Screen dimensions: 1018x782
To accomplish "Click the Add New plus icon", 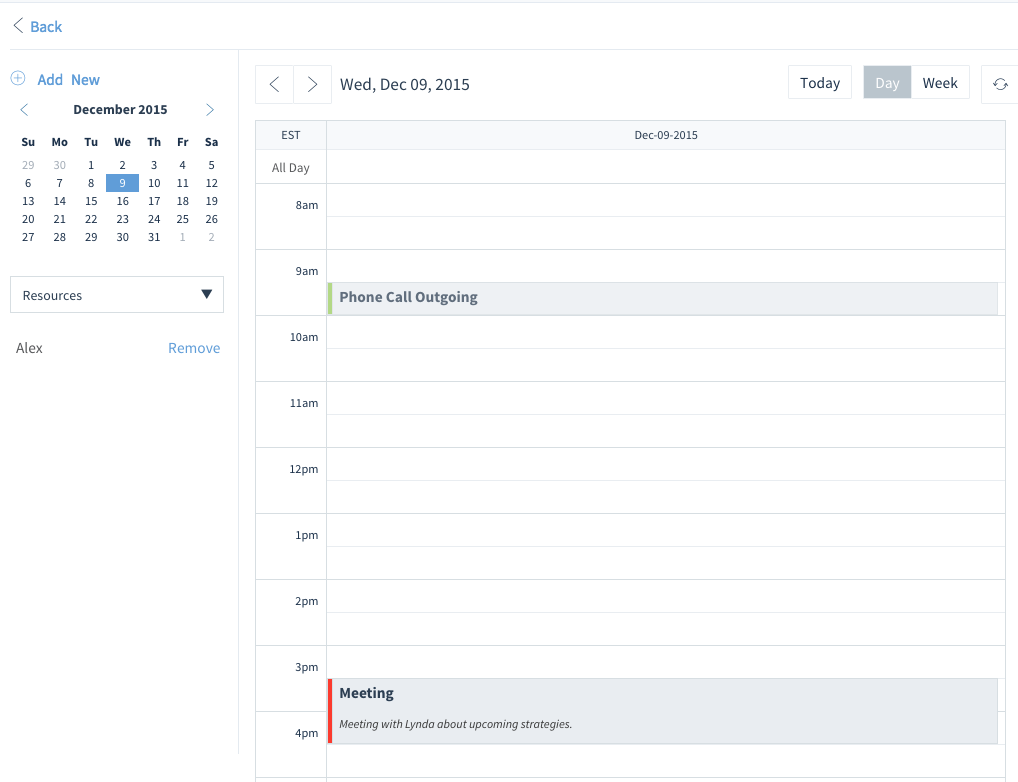I will [18, 79].
